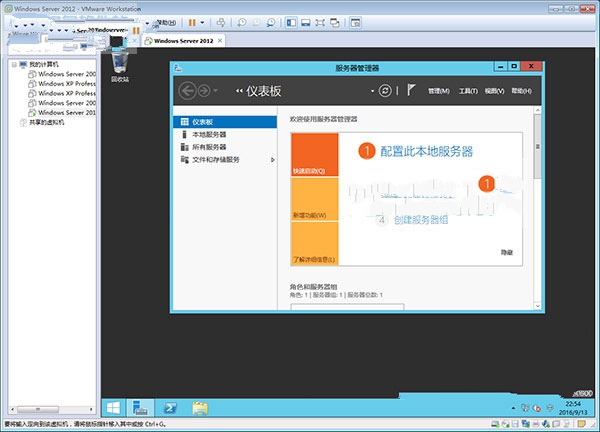The height and width of the screenshot is (432, 600).
Task: Open the 管理(M) menu
Action: (x=439, y=91)
